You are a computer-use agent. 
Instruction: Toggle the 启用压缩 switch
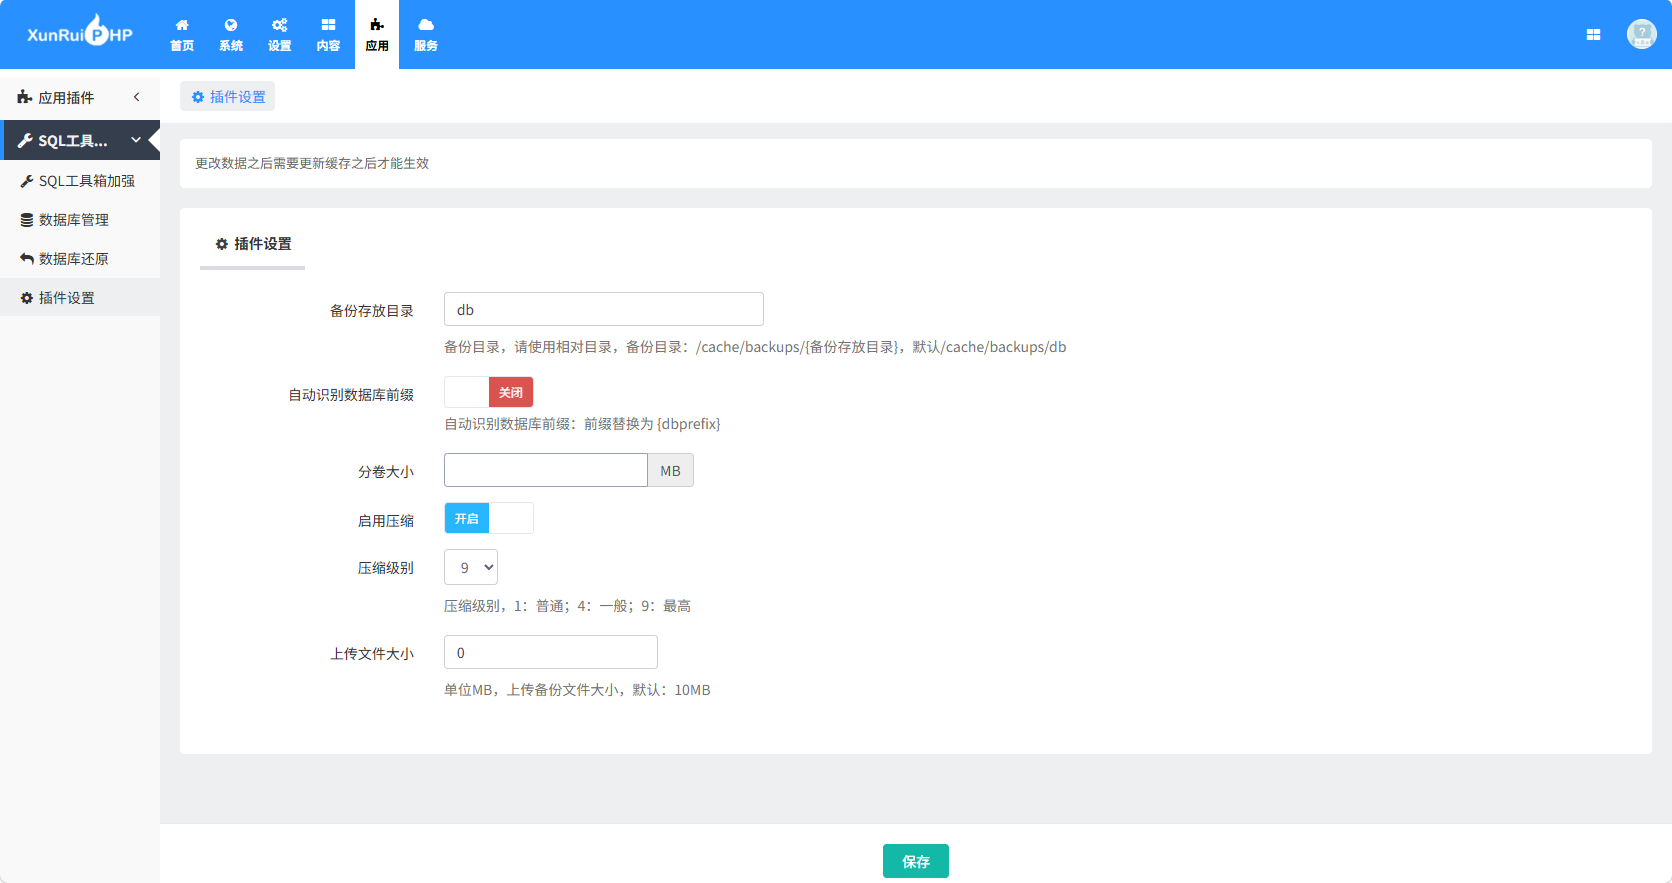pos(489,518)
